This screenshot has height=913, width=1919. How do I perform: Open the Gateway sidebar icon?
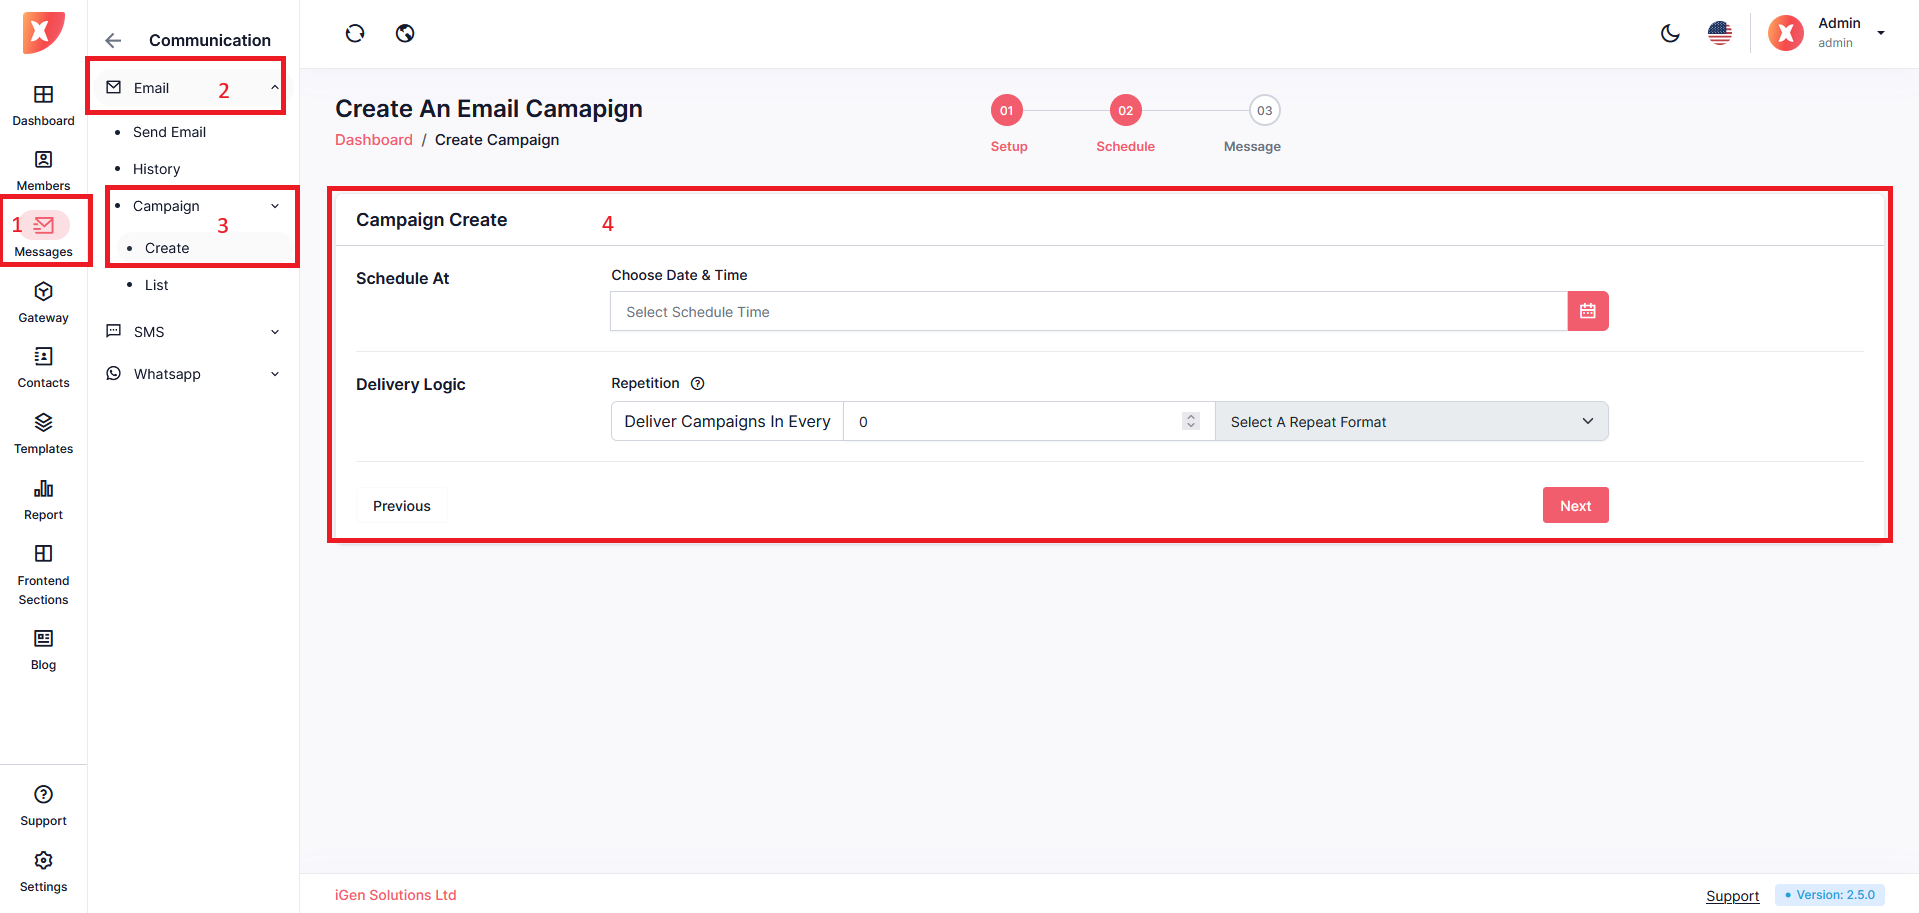(43, 302)
